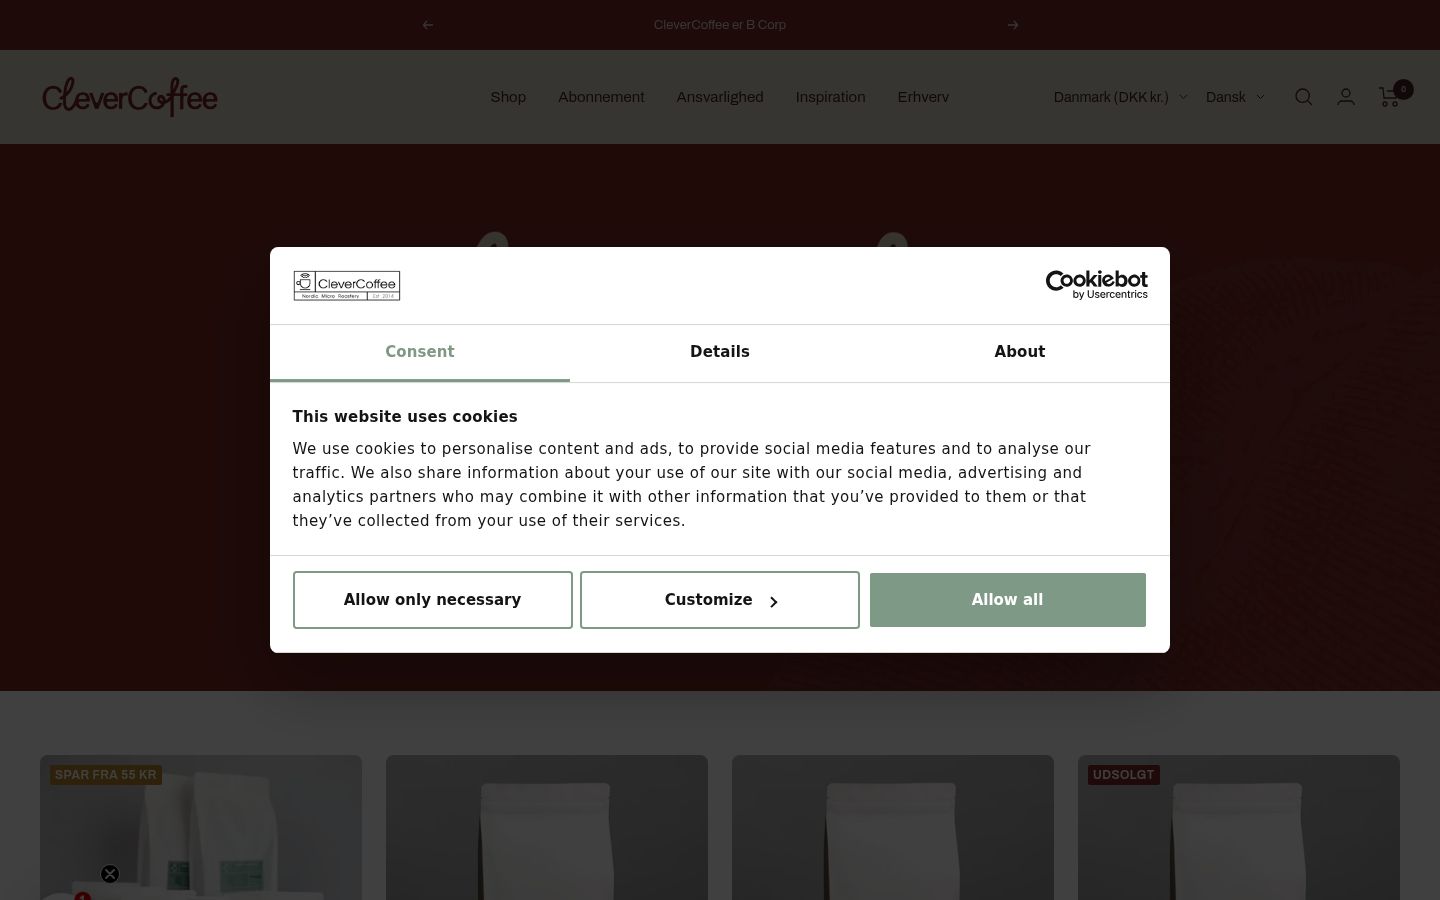The width and height of the screenshot is (1440, 900).
Task: Open the Abonnement menu
Action: 601,97
